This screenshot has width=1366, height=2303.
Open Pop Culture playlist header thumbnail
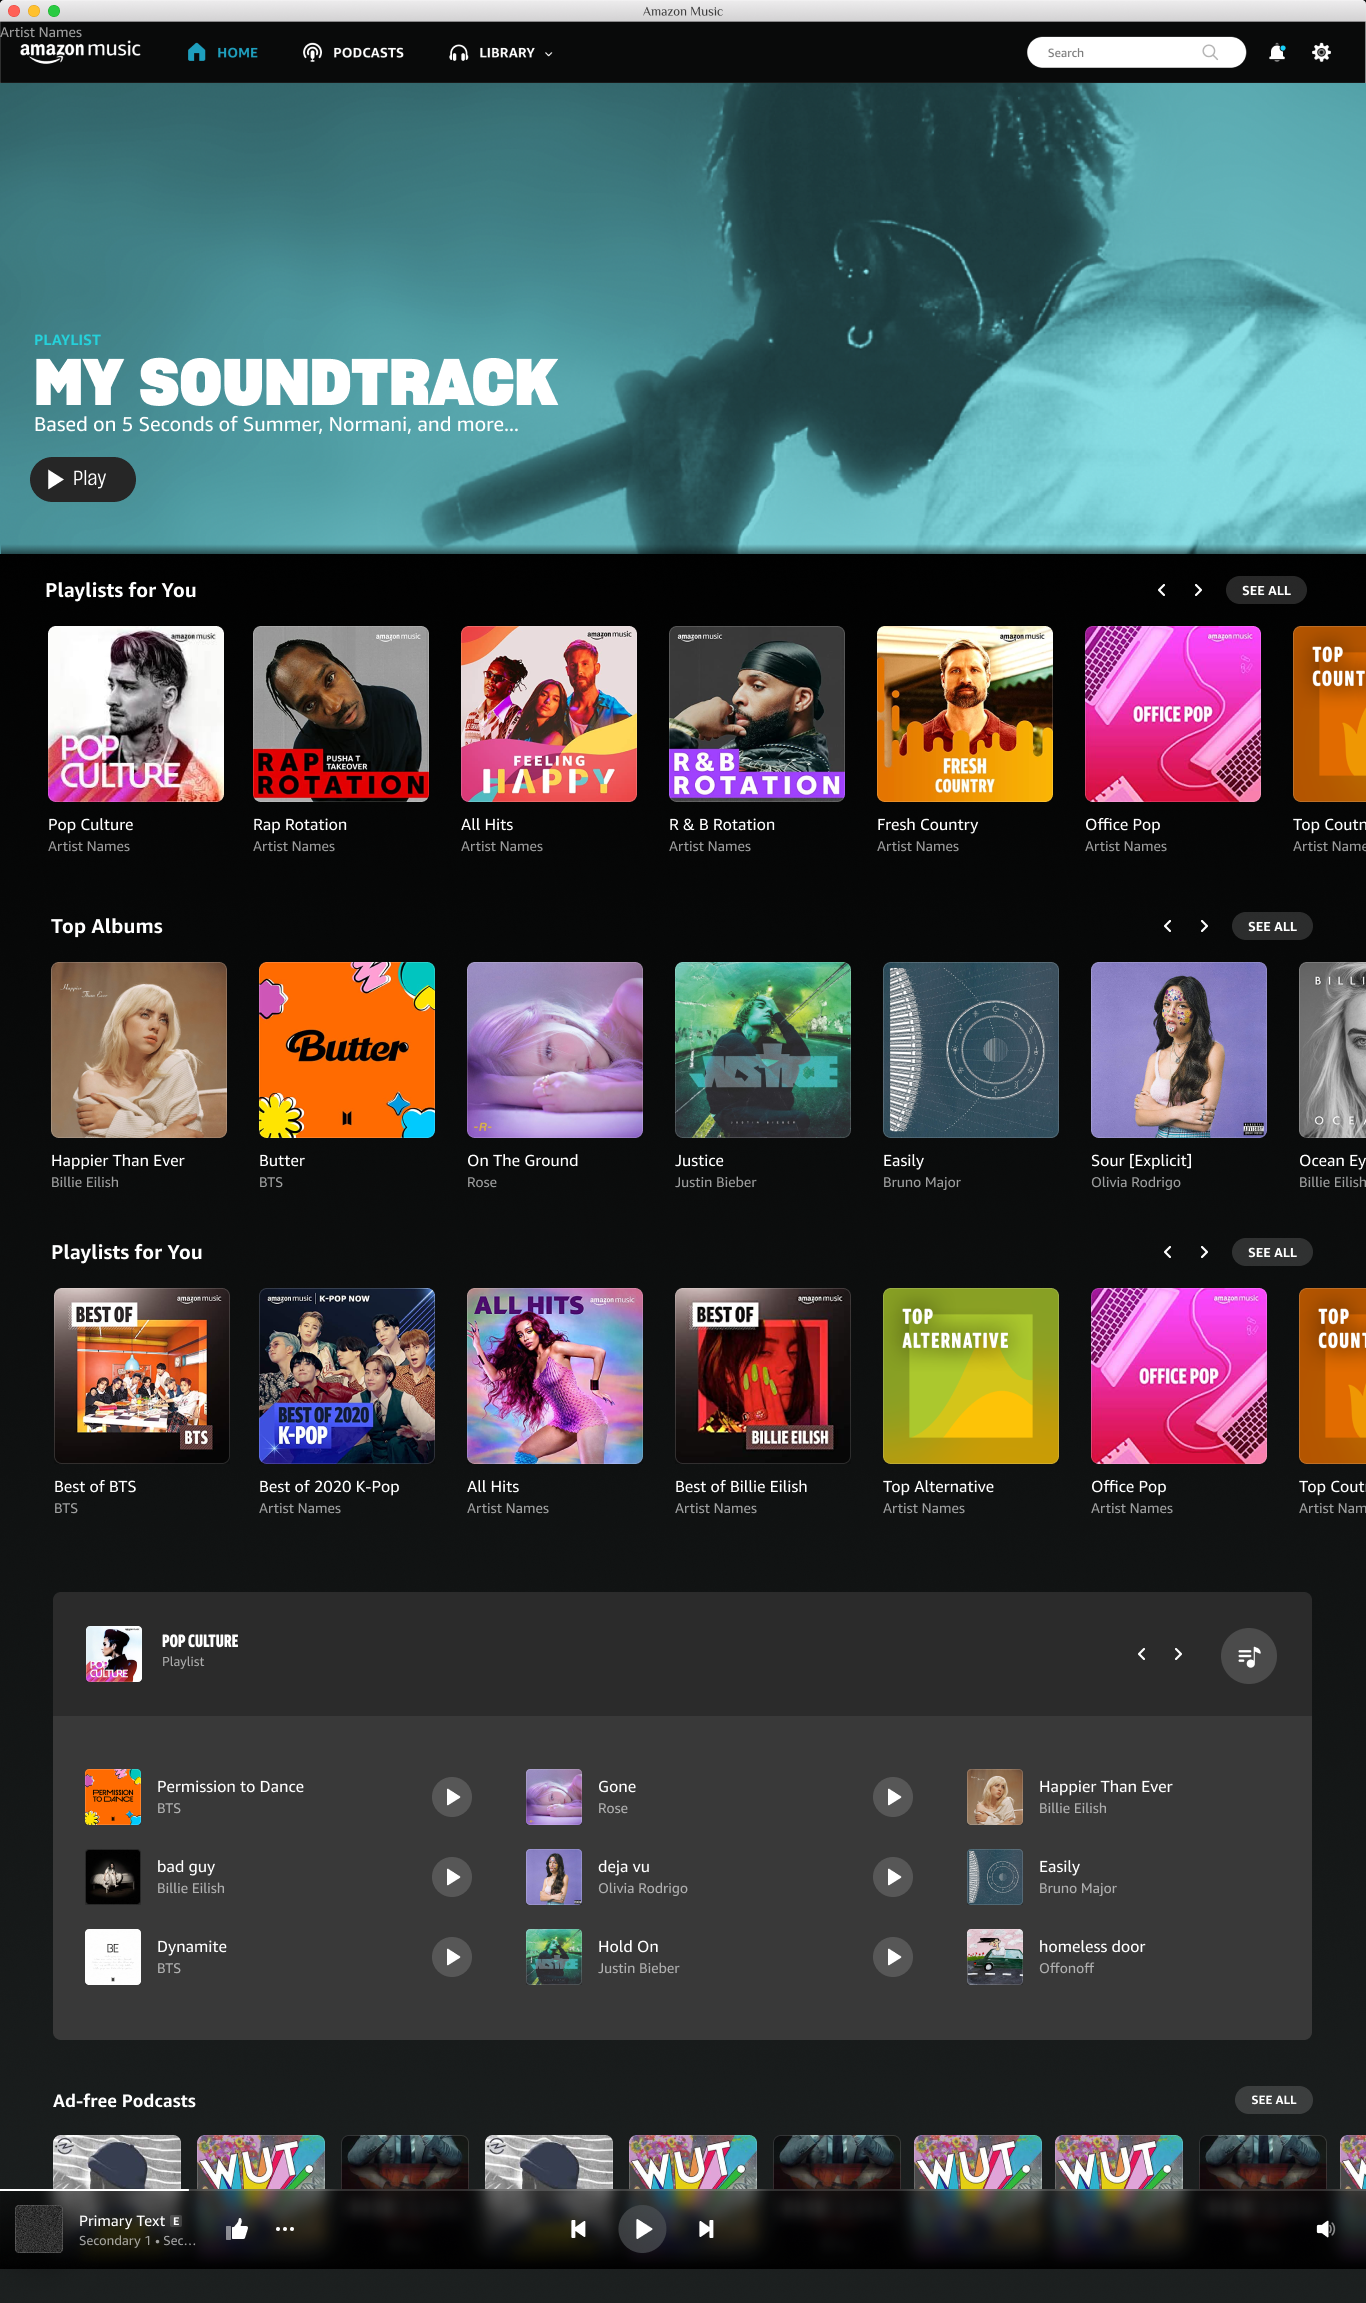pos(114,1654)
